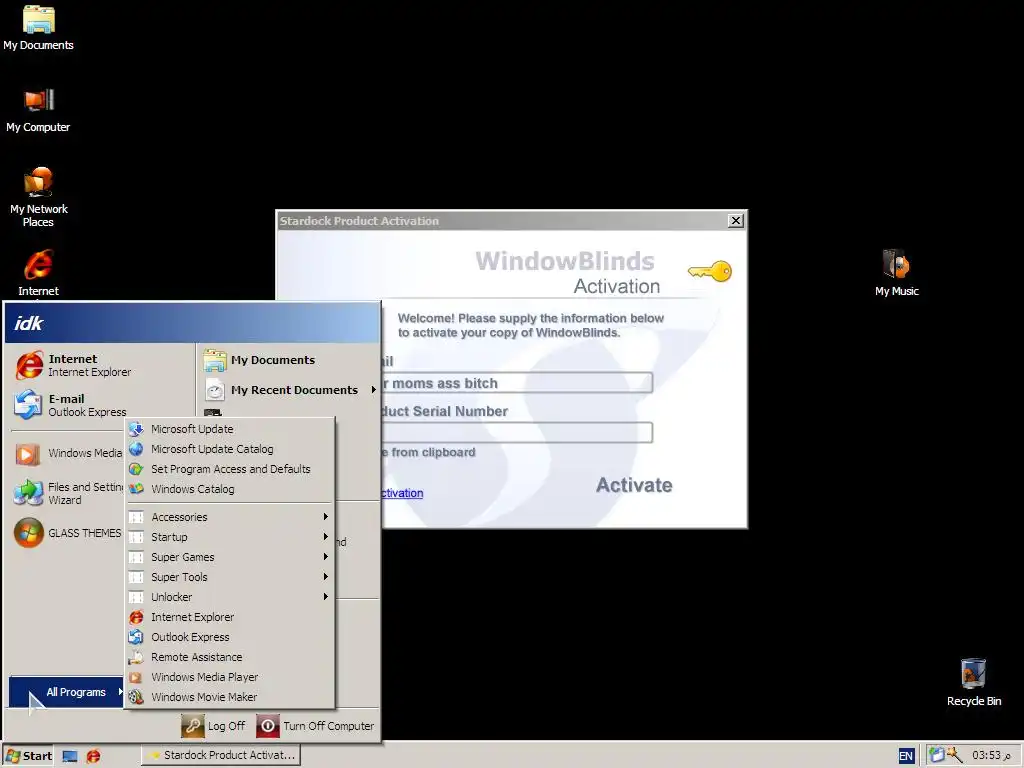The width and height of the screenshot is (1024, 768).
Task: Click the Log Off key icon
Action: (193, 726)
